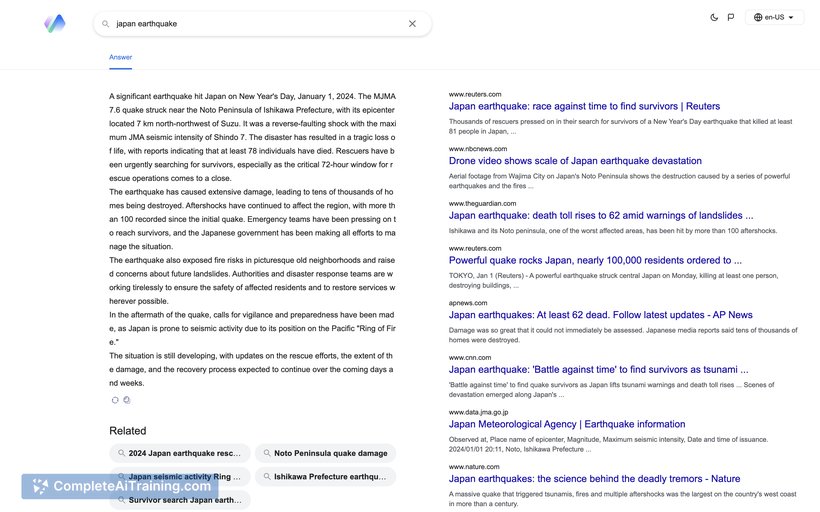Clear the search box with the X icon
Screen dimensions: 820x512
[x=412, y=24]
